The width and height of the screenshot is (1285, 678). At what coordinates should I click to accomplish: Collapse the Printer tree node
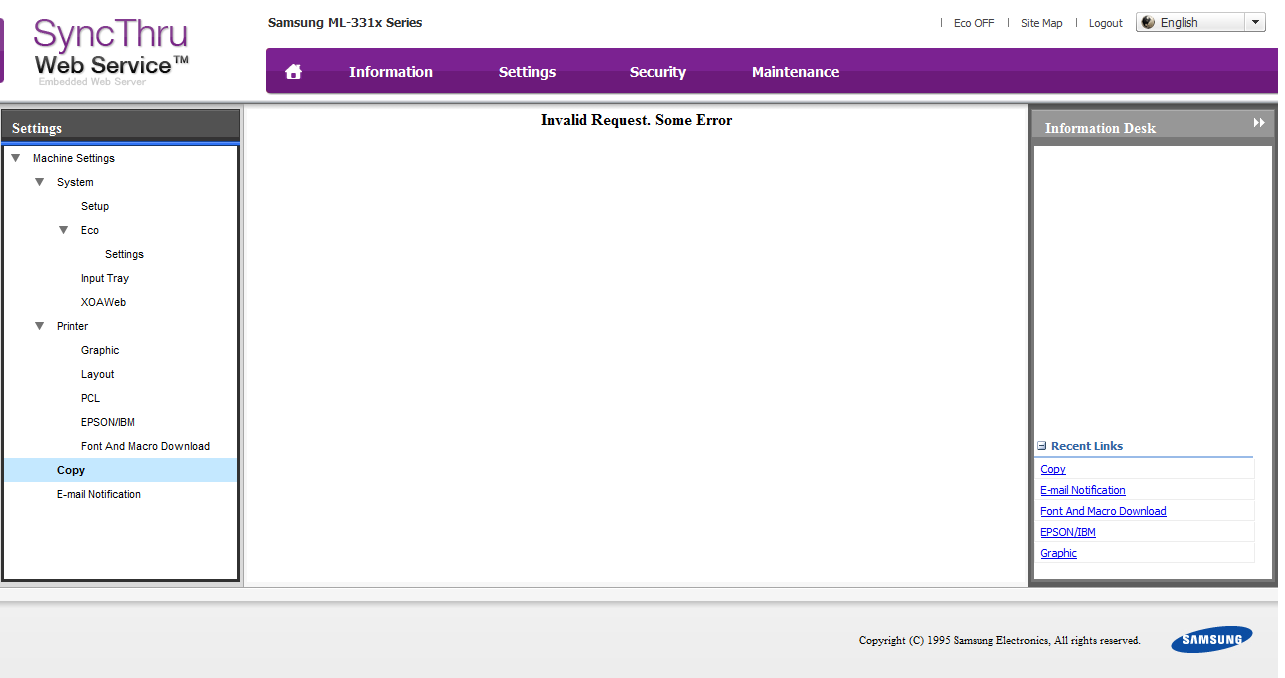click(x=40, y=326)
